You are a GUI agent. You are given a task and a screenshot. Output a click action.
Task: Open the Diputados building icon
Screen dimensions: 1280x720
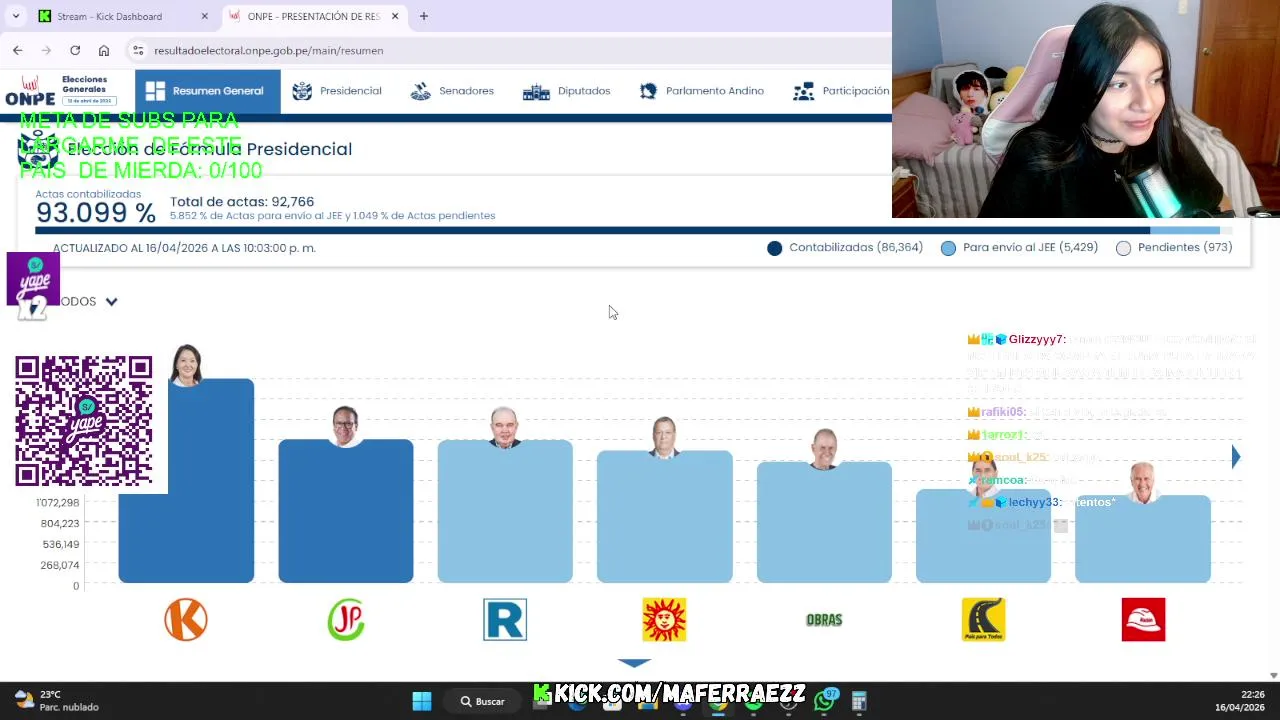pyautogui.click(x=536, y=91)
